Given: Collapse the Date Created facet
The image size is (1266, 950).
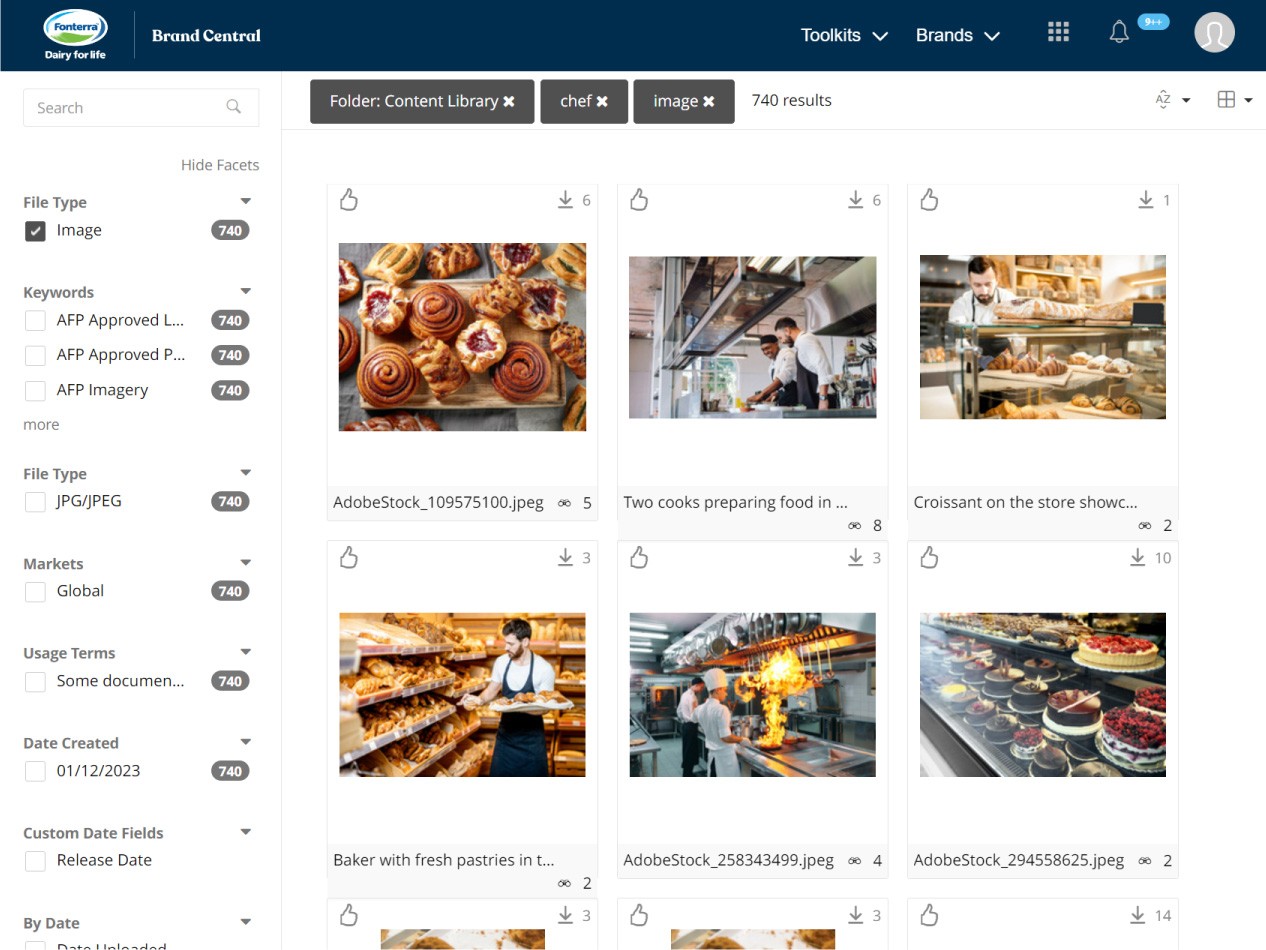Looking at the screenshot, I should click(246, 742).
